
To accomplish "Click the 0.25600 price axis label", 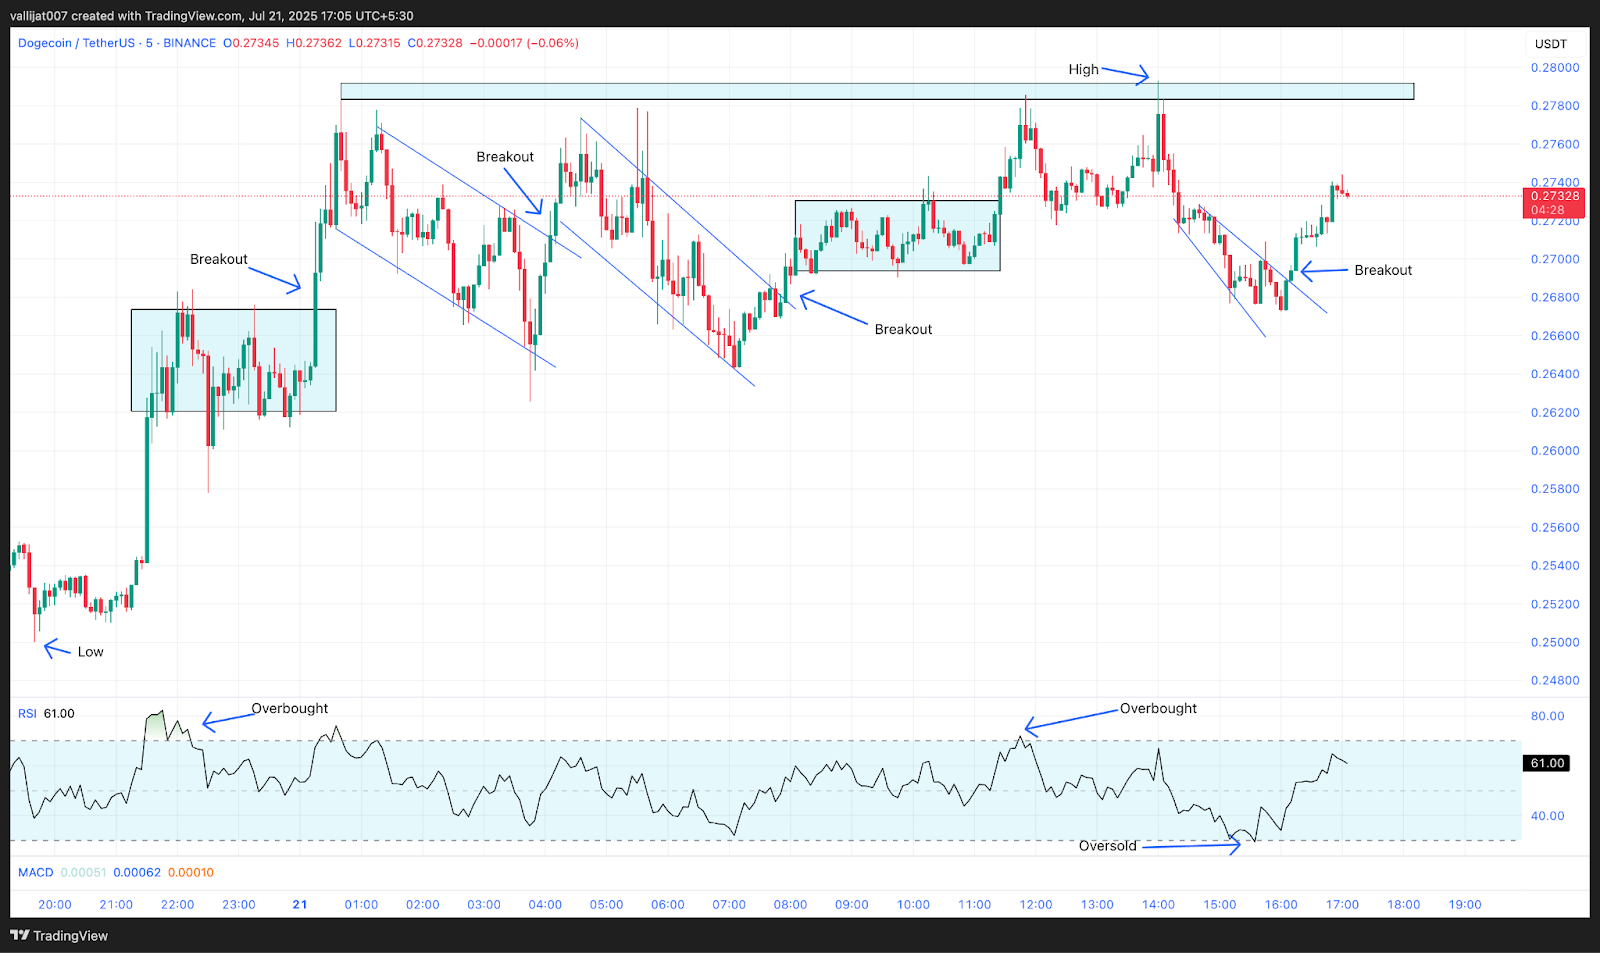I will tap(1555, 527).
